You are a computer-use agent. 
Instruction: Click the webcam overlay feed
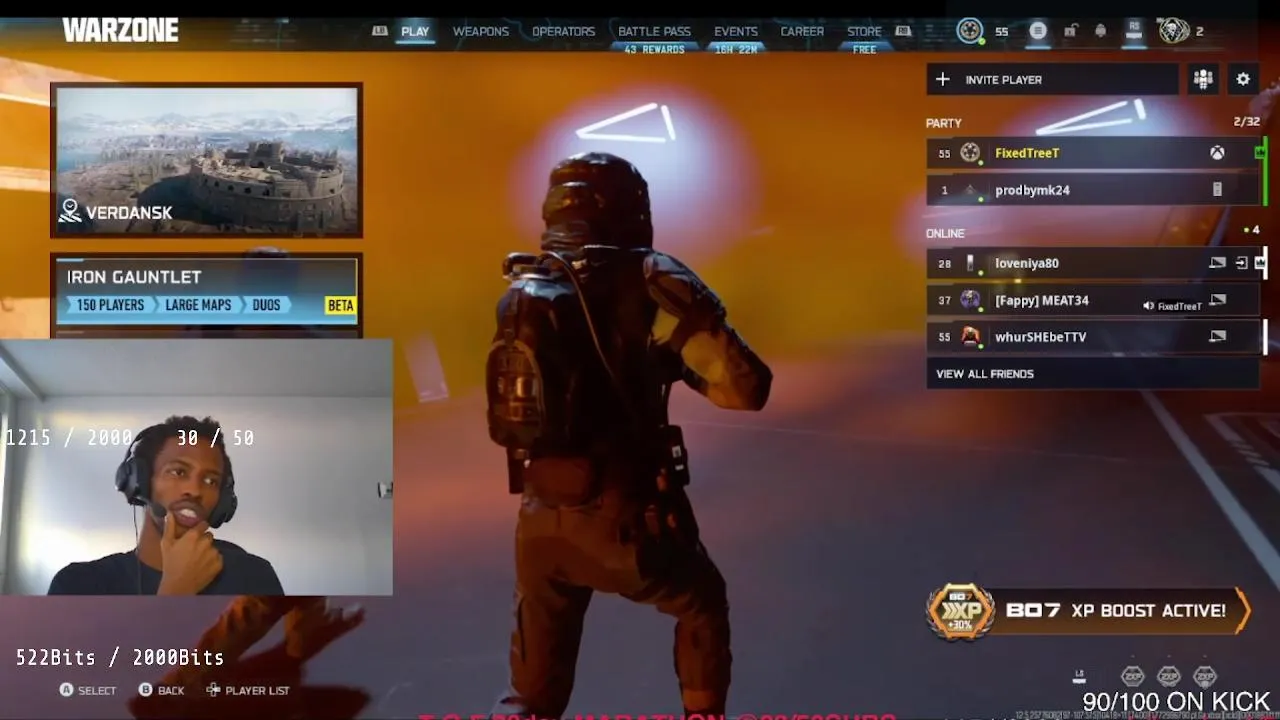tap(196, 468)
